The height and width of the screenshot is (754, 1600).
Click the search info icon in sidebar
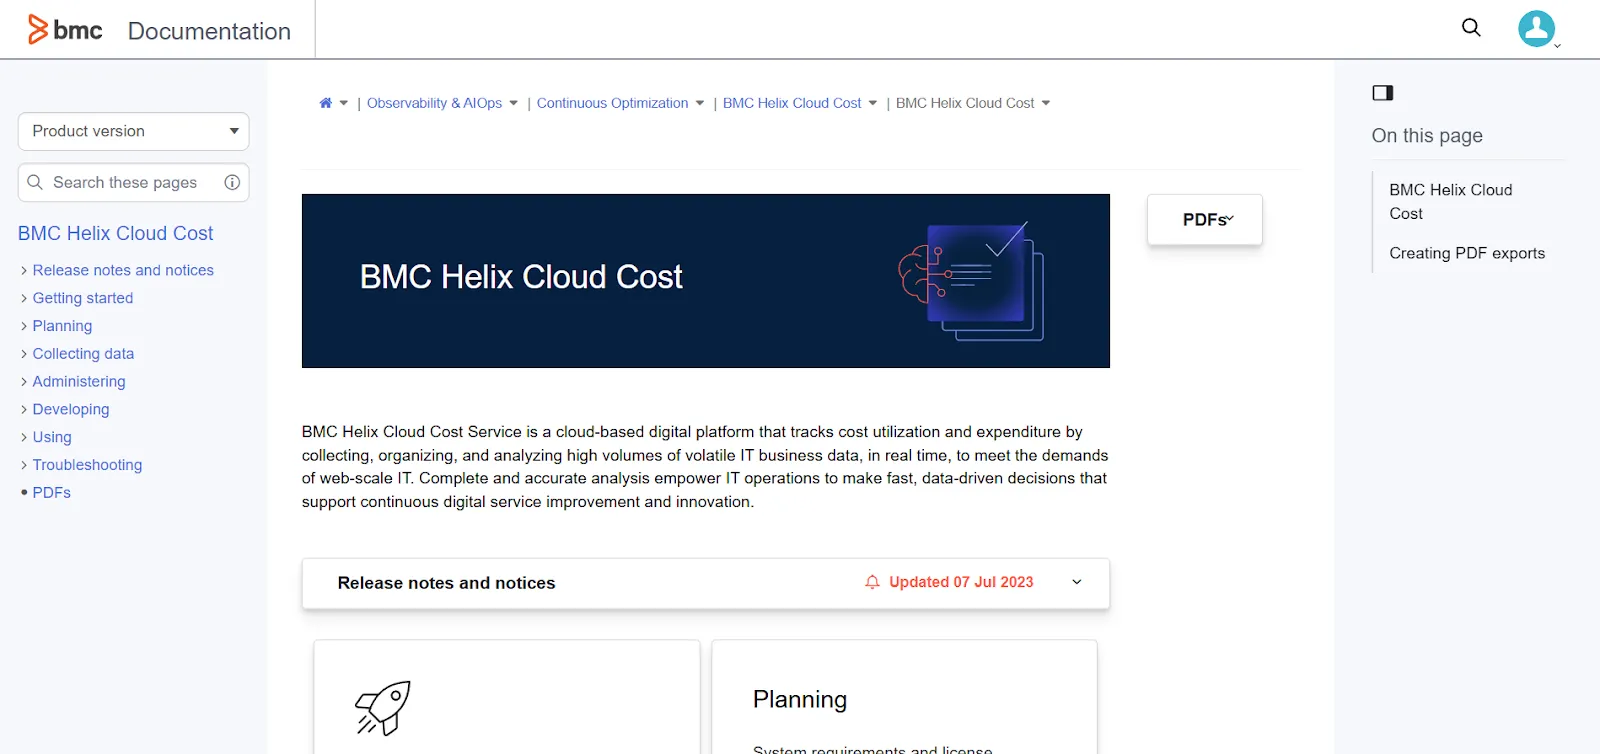[232, 182]
